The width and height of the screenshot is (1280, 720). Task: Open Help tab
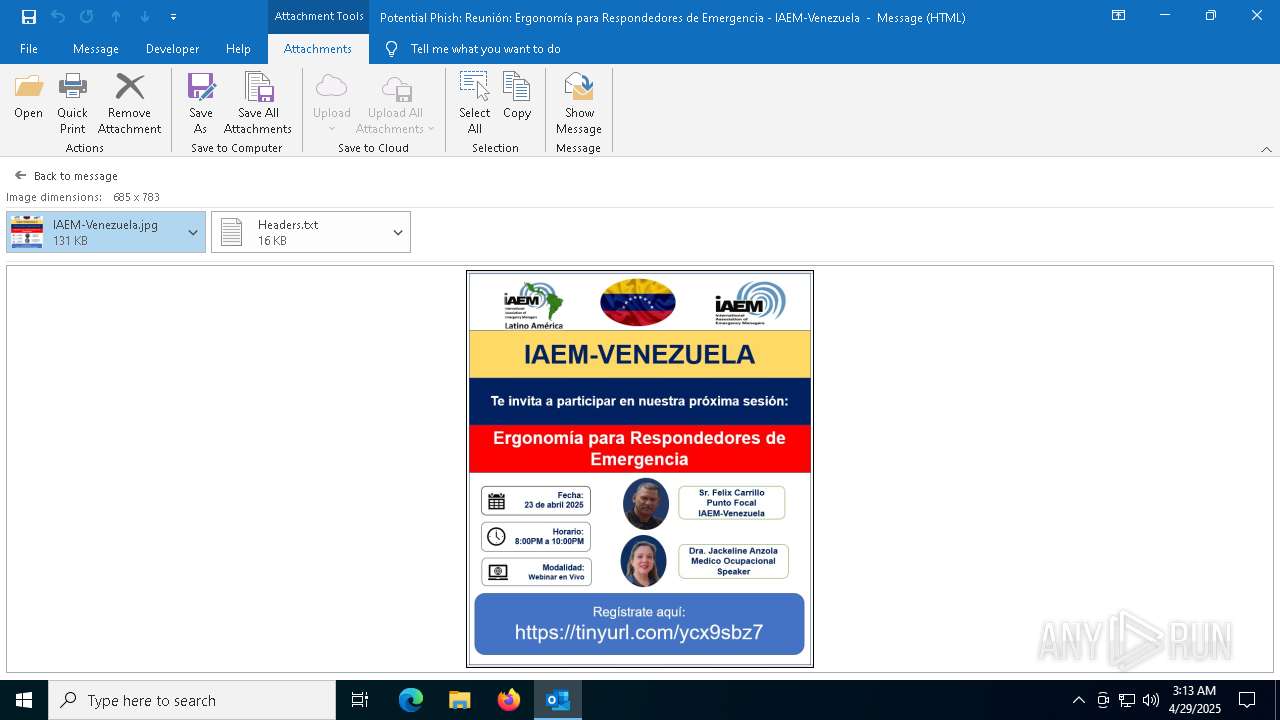click(x=238, y=49)
